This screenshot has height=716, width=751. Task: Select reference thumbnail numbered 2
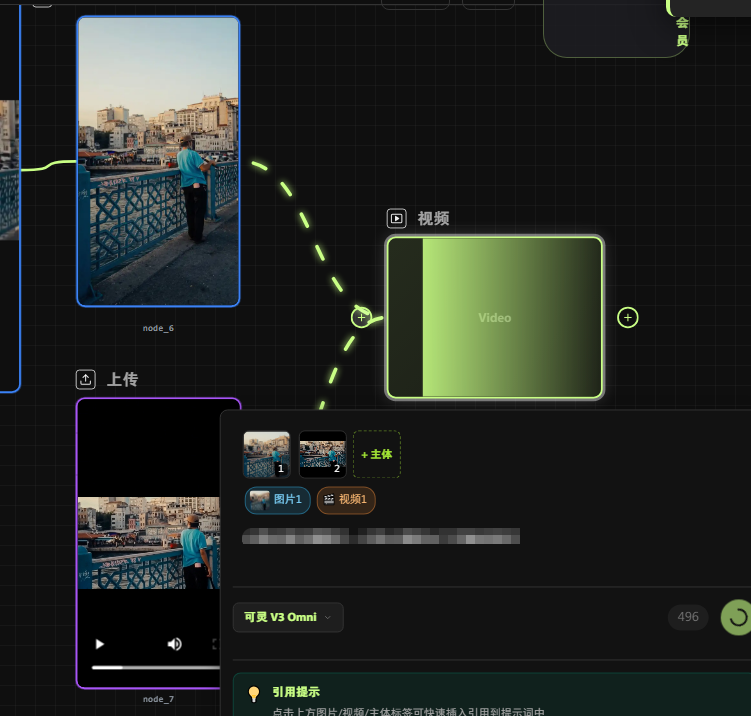click(322, 454)
